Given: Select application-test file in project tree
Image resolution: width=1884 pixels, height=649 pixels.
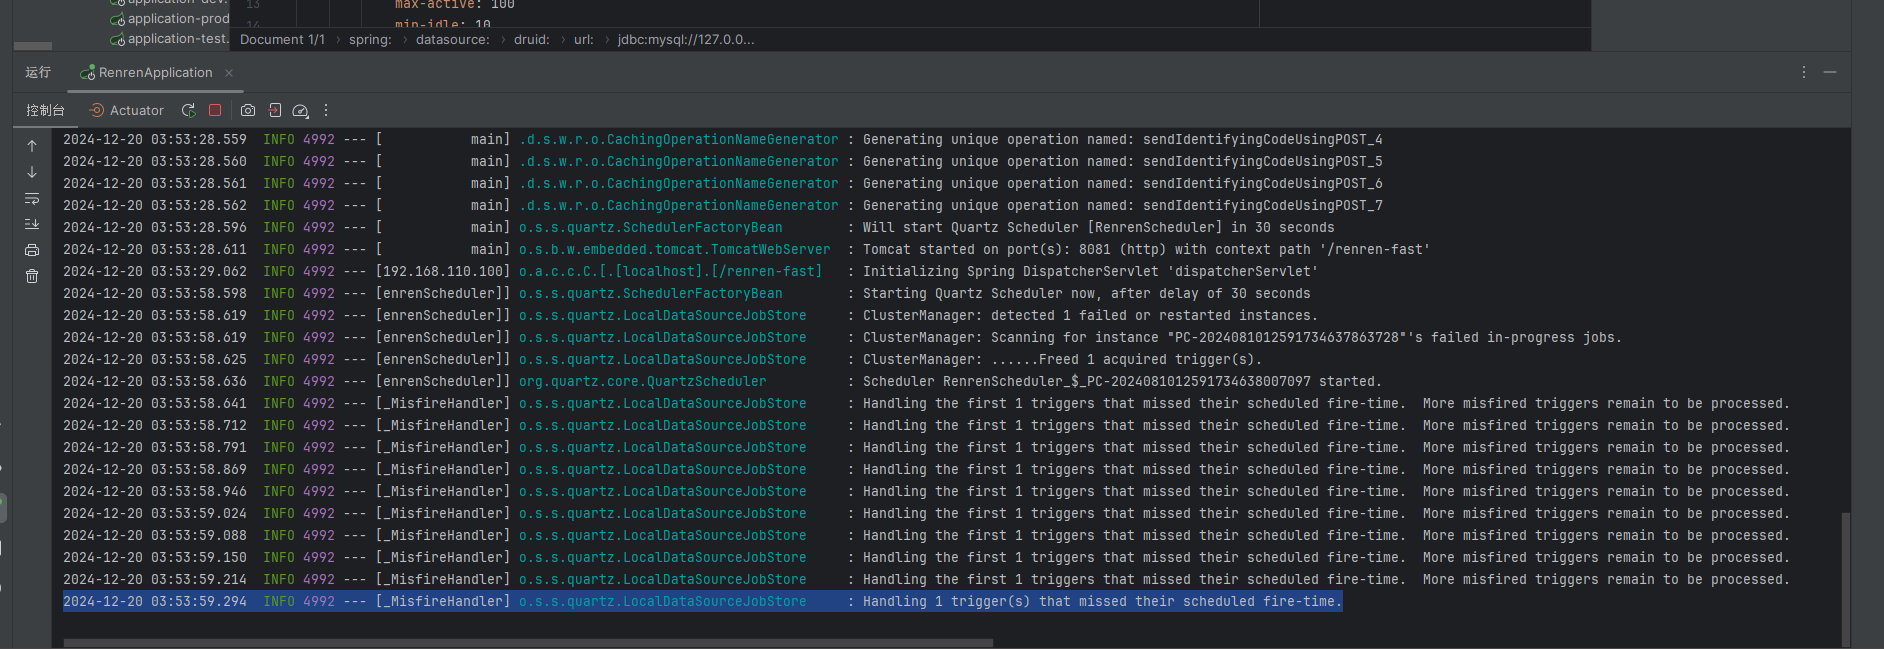Looking at the screenshot, I should 170,39.
